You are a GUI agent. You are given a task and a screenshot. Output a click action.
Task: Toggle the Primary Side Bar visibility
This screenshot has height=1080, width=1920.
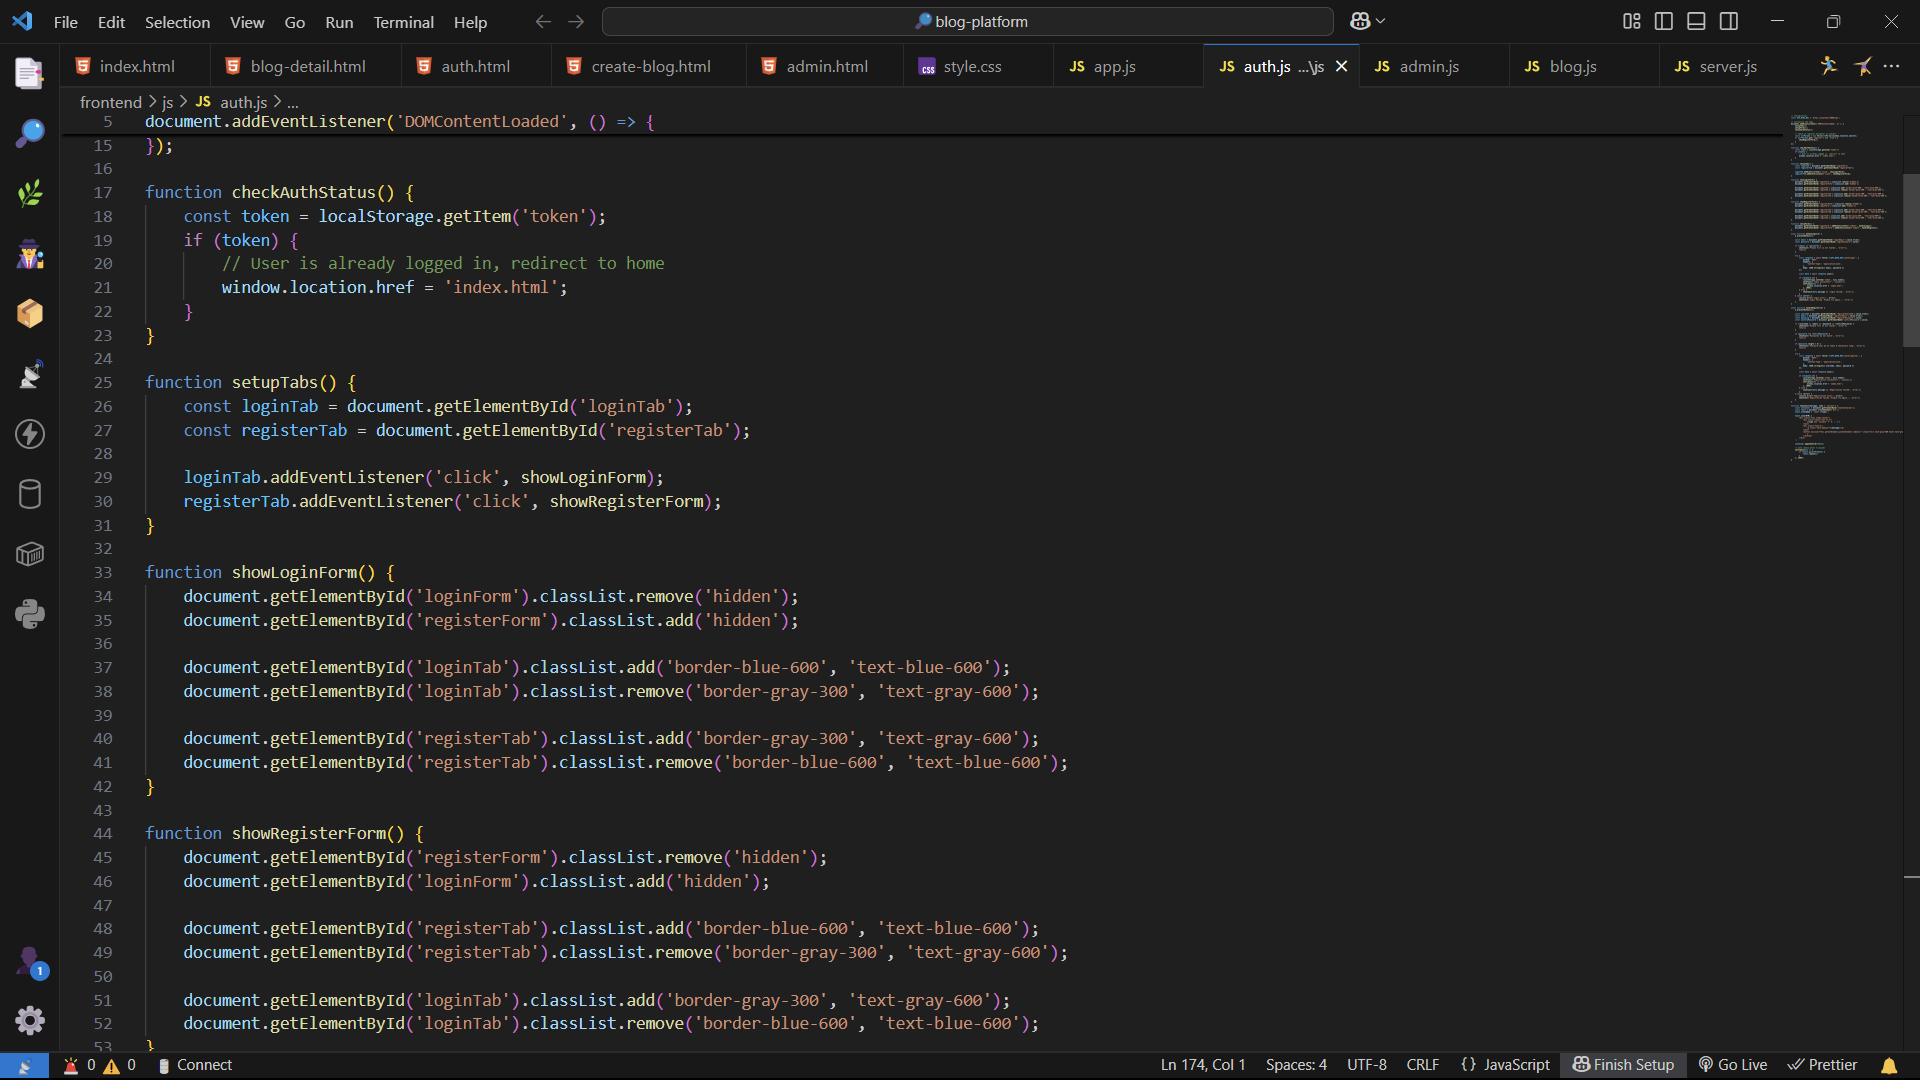point(1663,20)
